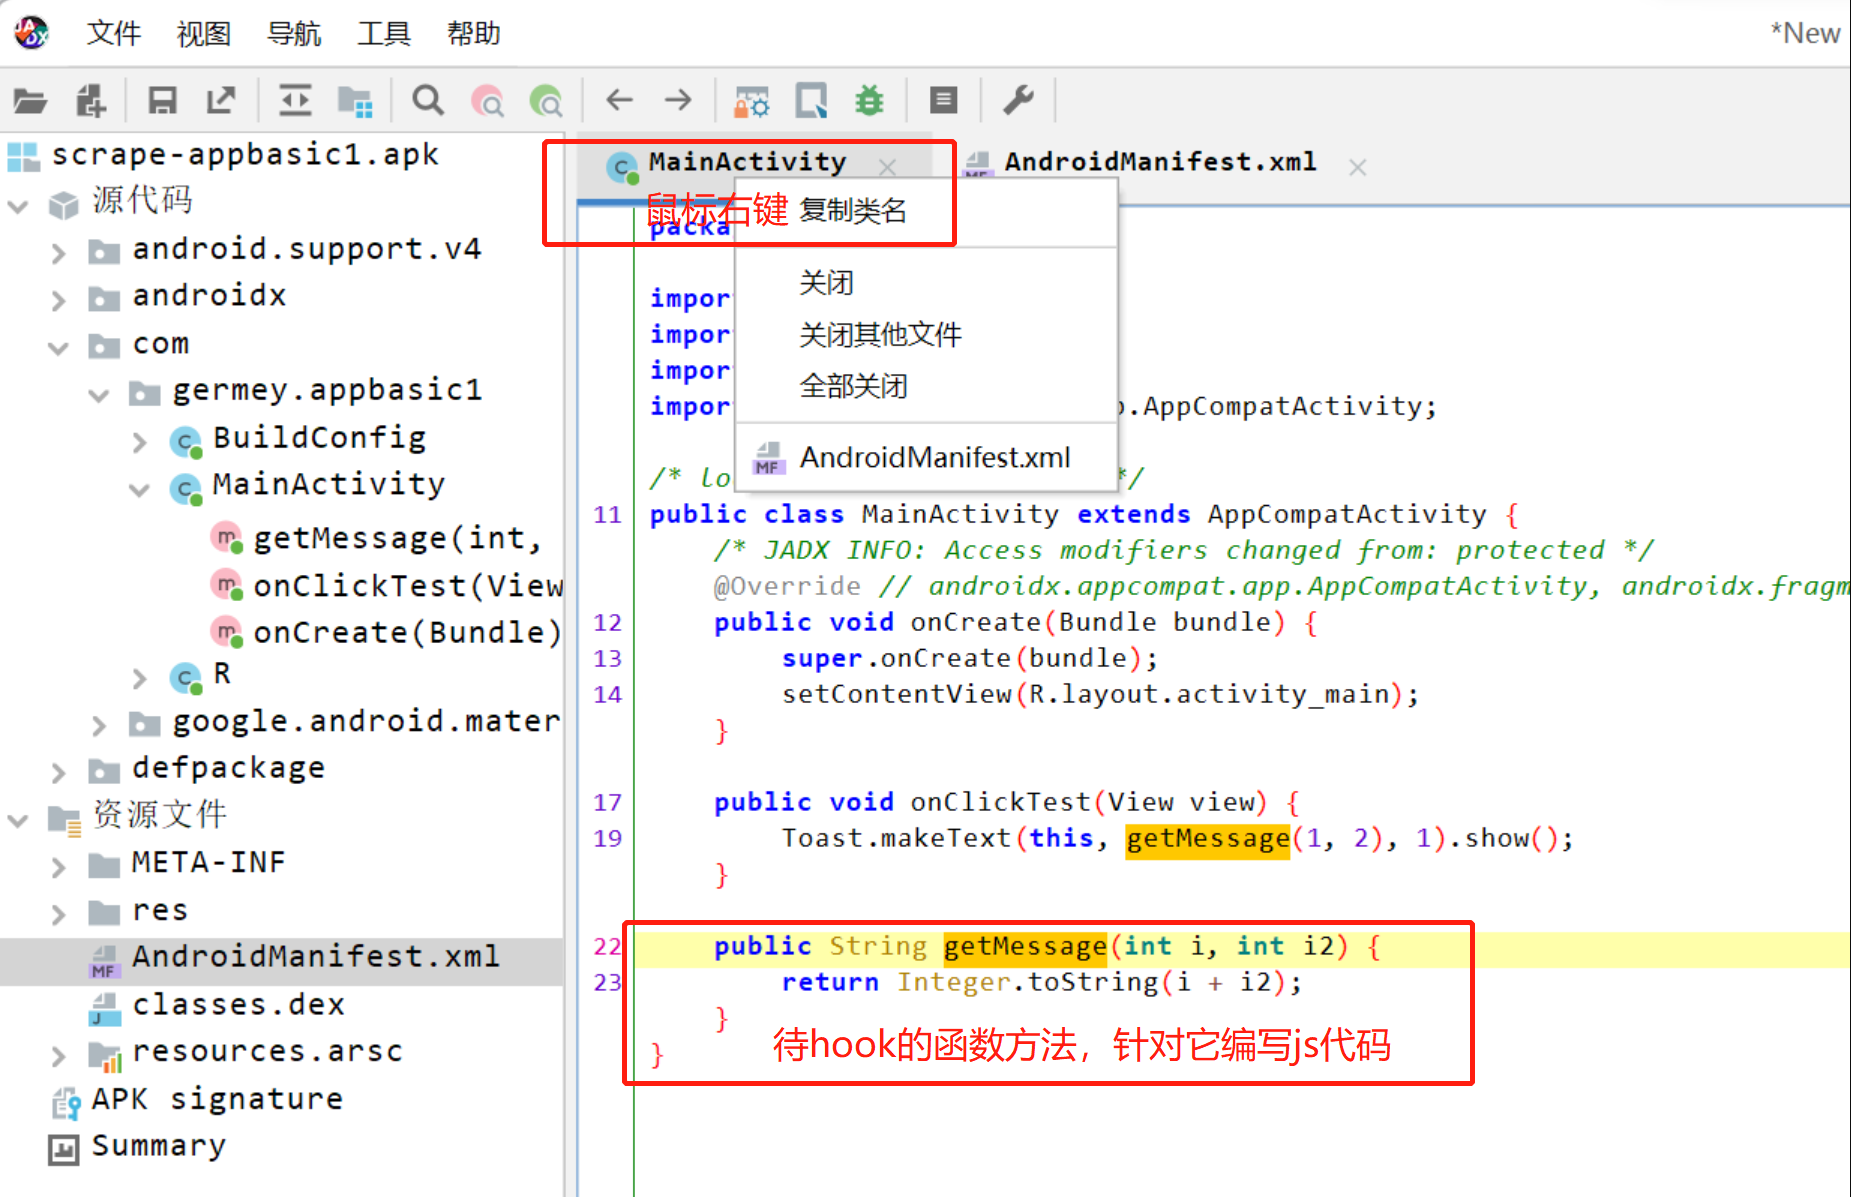Open the 工具 menu

[384, 33]
